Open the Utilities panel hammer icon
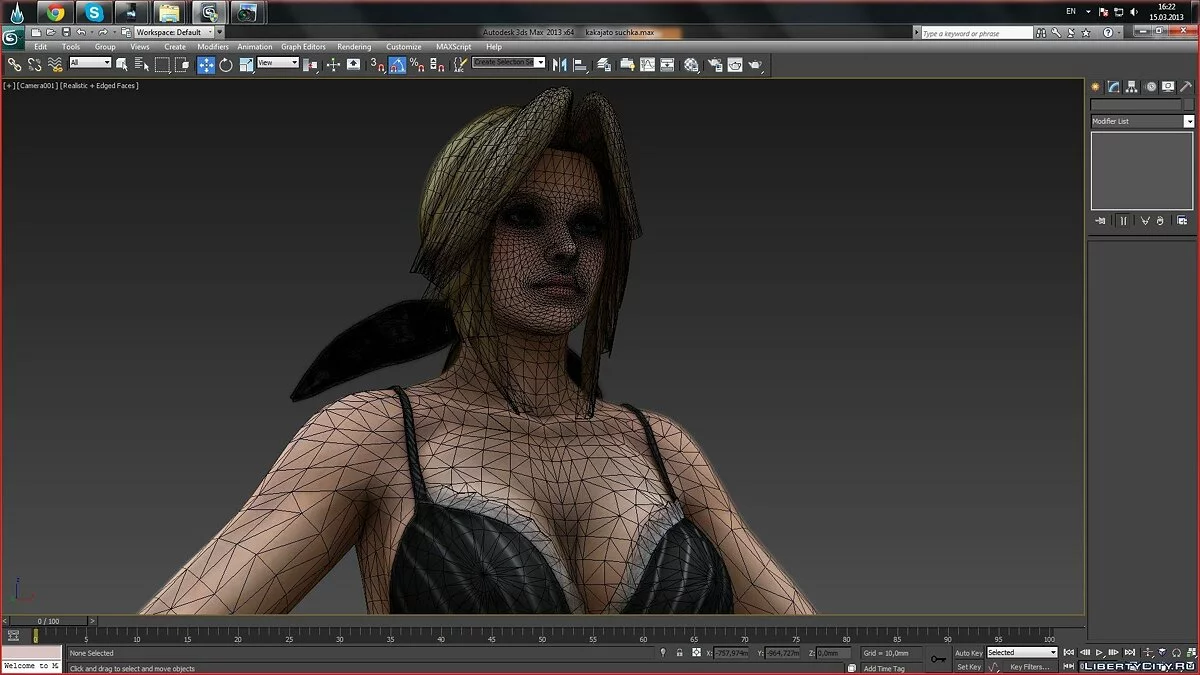The height and width of the screenshot is (675, 1200). pyautogui.click(x=1187, y=87)
